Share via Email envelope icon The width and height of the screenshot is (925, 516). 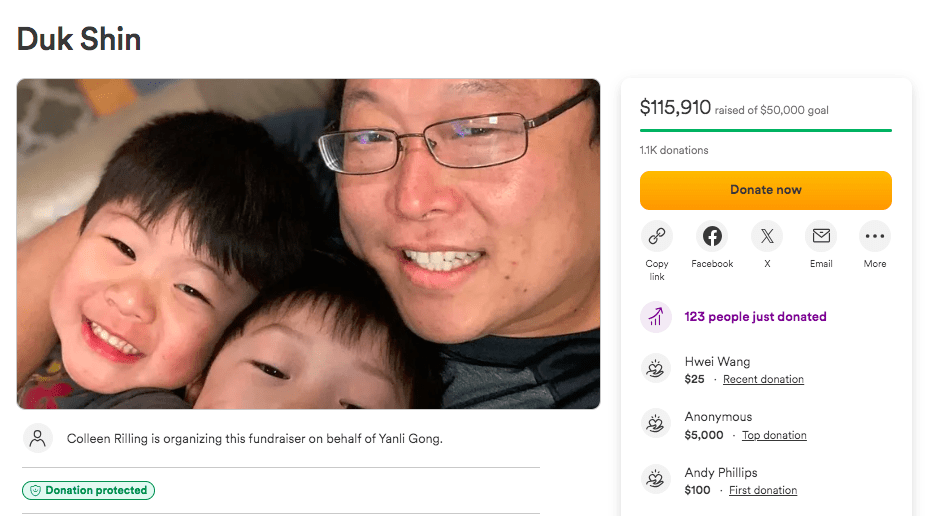pos(821,237)
